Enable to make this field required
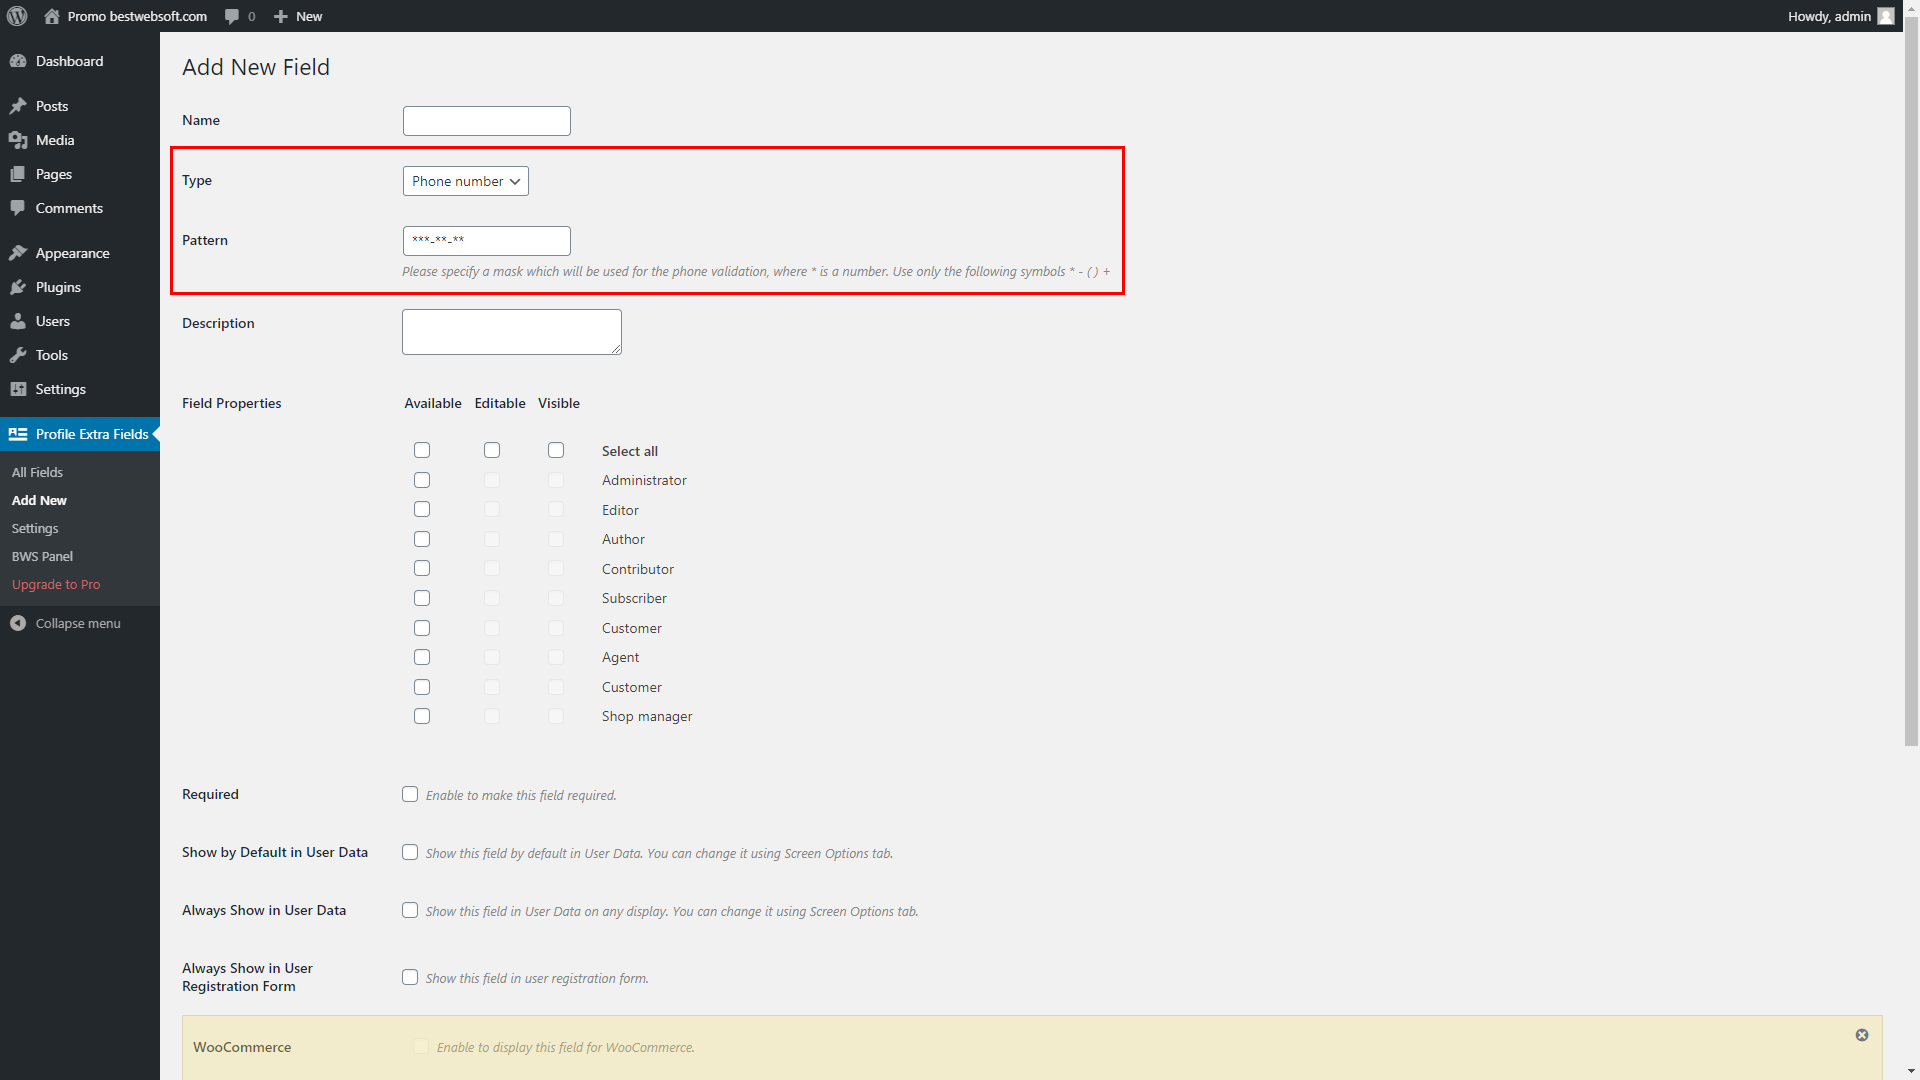This screenshot has height=1080, width=1920. 410,793
